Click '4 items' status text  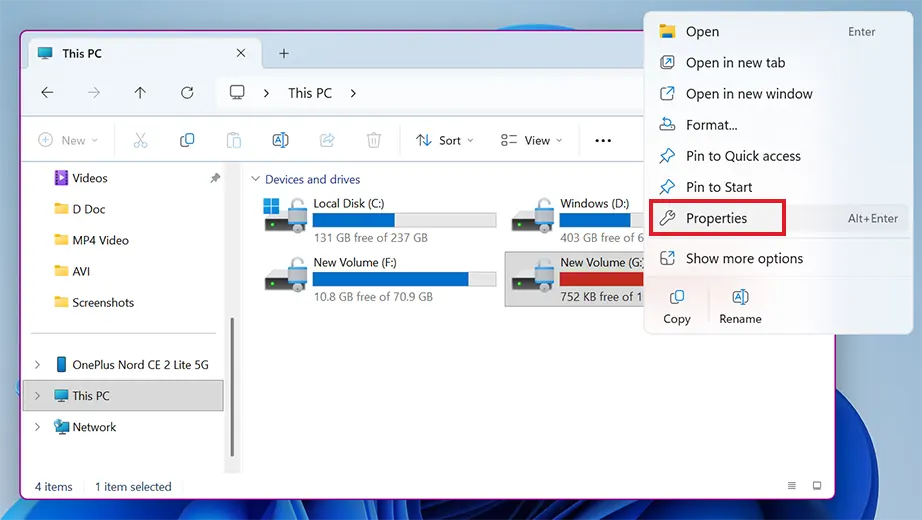(x=54, y=486)
